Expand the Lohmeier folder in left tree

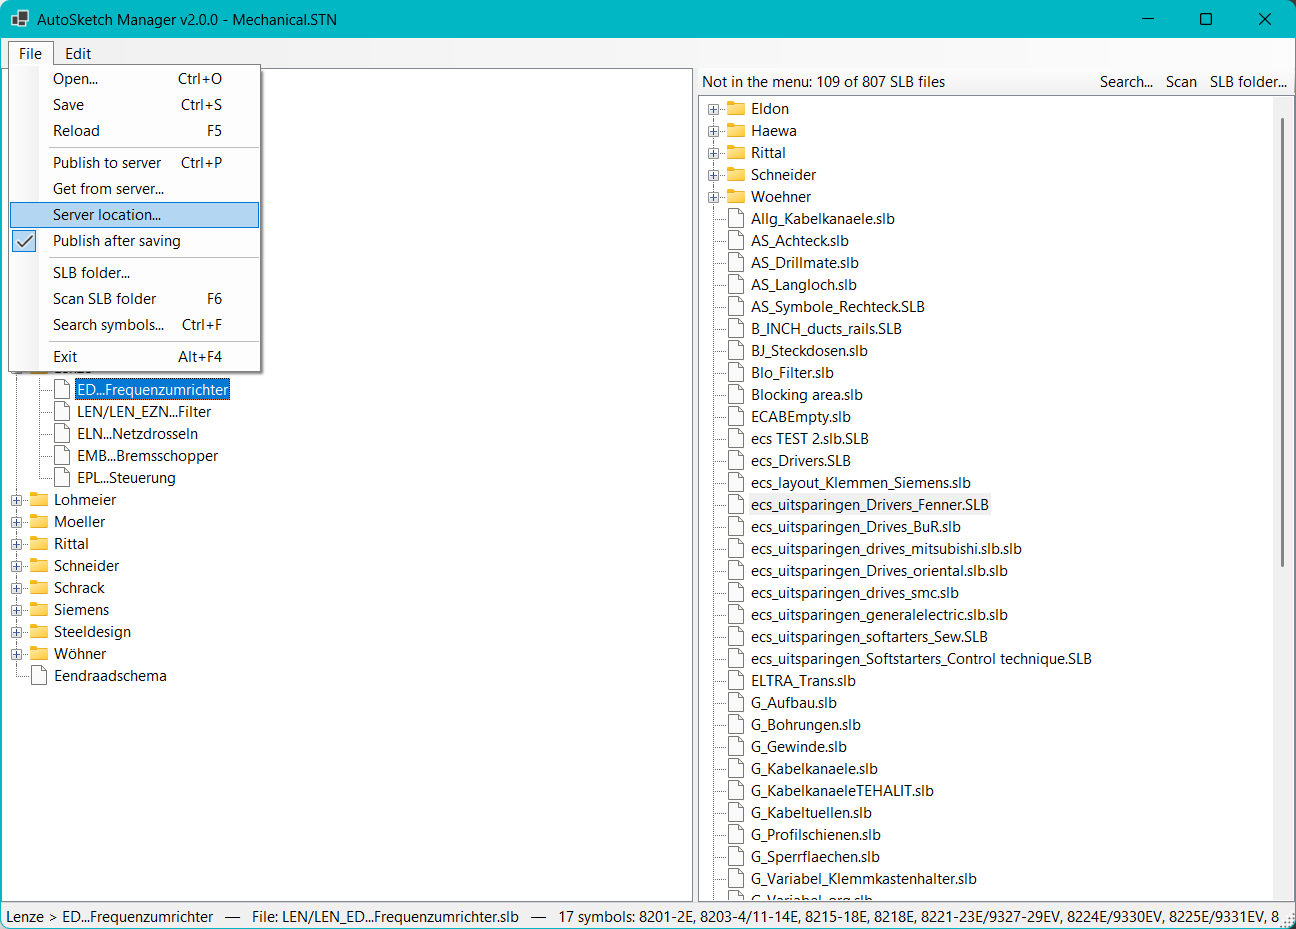coord(17,500)
